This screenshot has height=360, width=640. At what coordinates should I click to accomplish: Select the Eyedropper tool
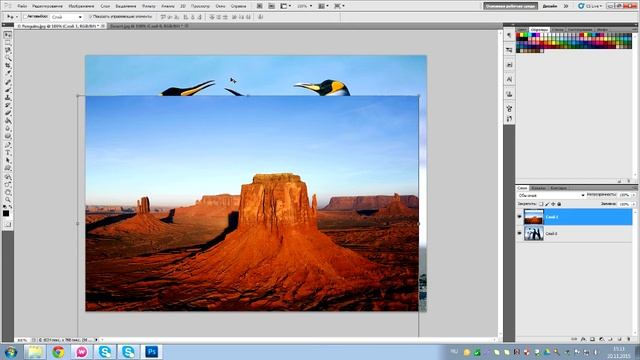(x=8, y=74)
